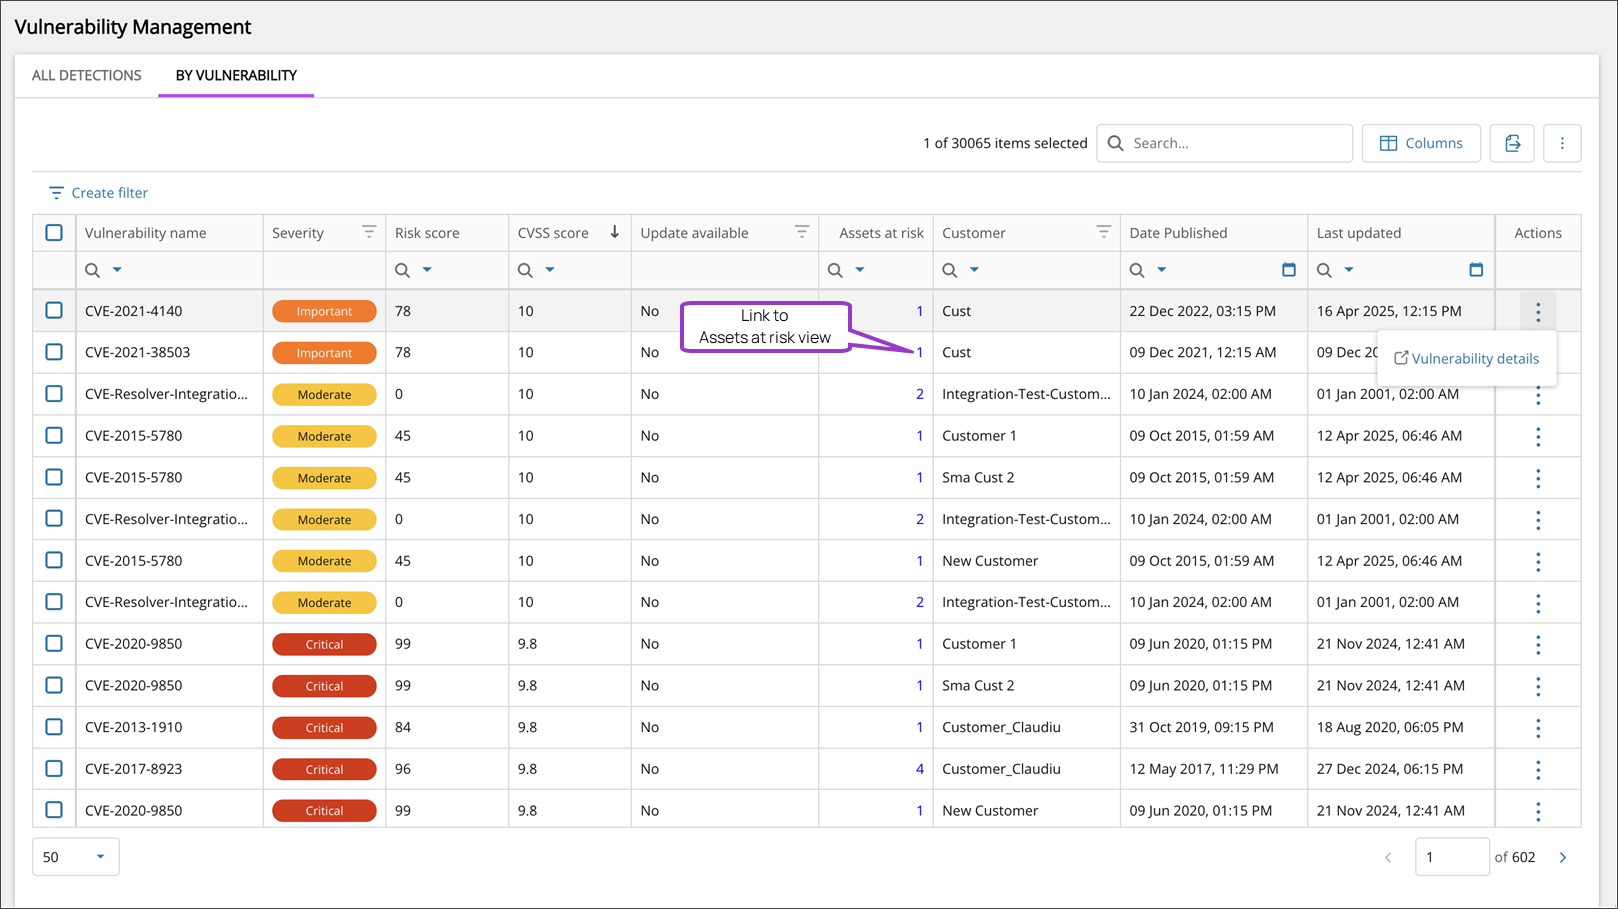This screenshot has height=909, width=1618.
Task: Switch to the All Detections tab
Action: click(87, 75)
